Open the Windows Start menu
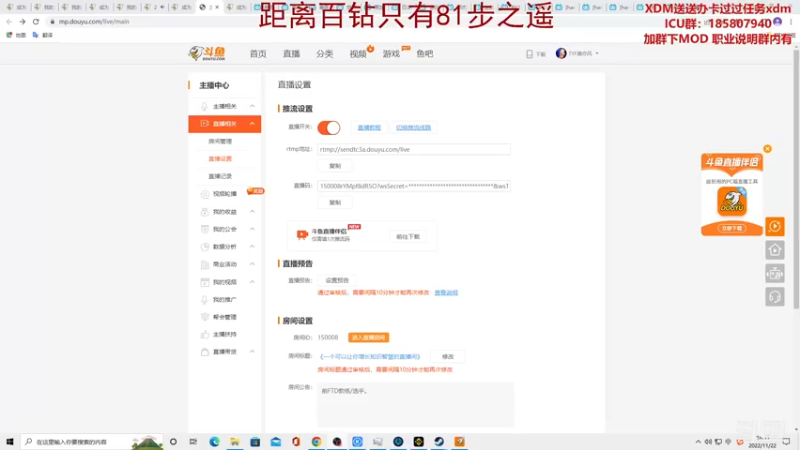 point(10,441)
